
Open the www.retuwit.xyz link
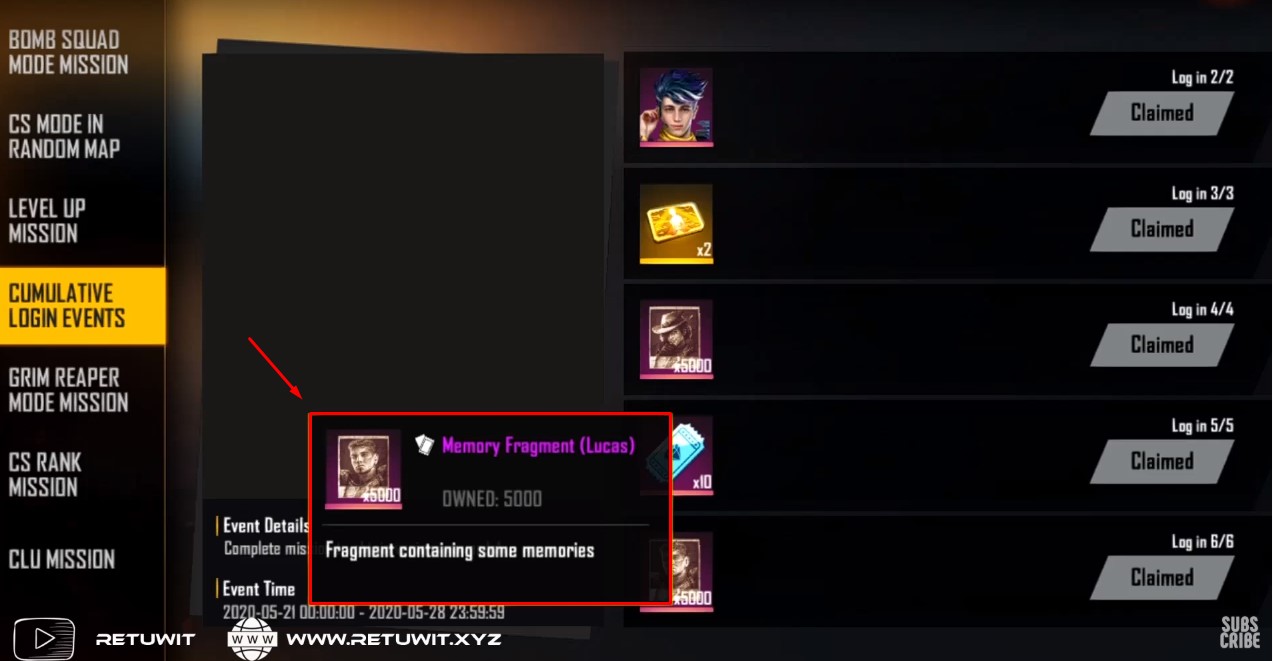[394, 639]
